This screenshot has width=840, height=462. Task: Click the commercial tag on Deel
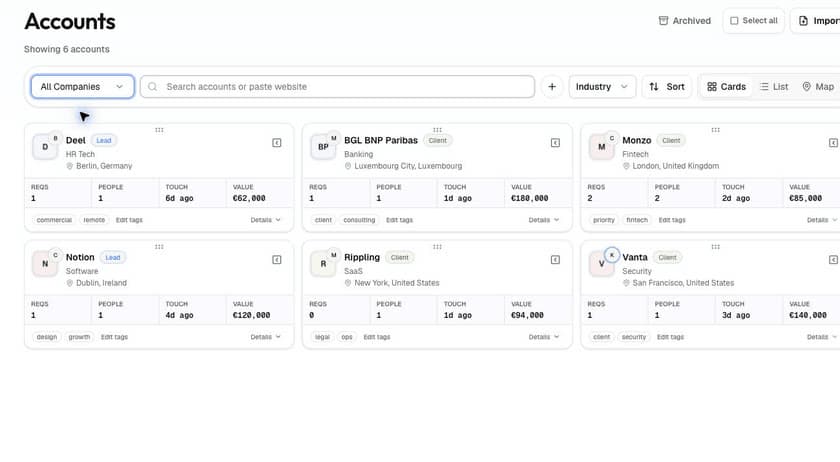tap(54, 220)
